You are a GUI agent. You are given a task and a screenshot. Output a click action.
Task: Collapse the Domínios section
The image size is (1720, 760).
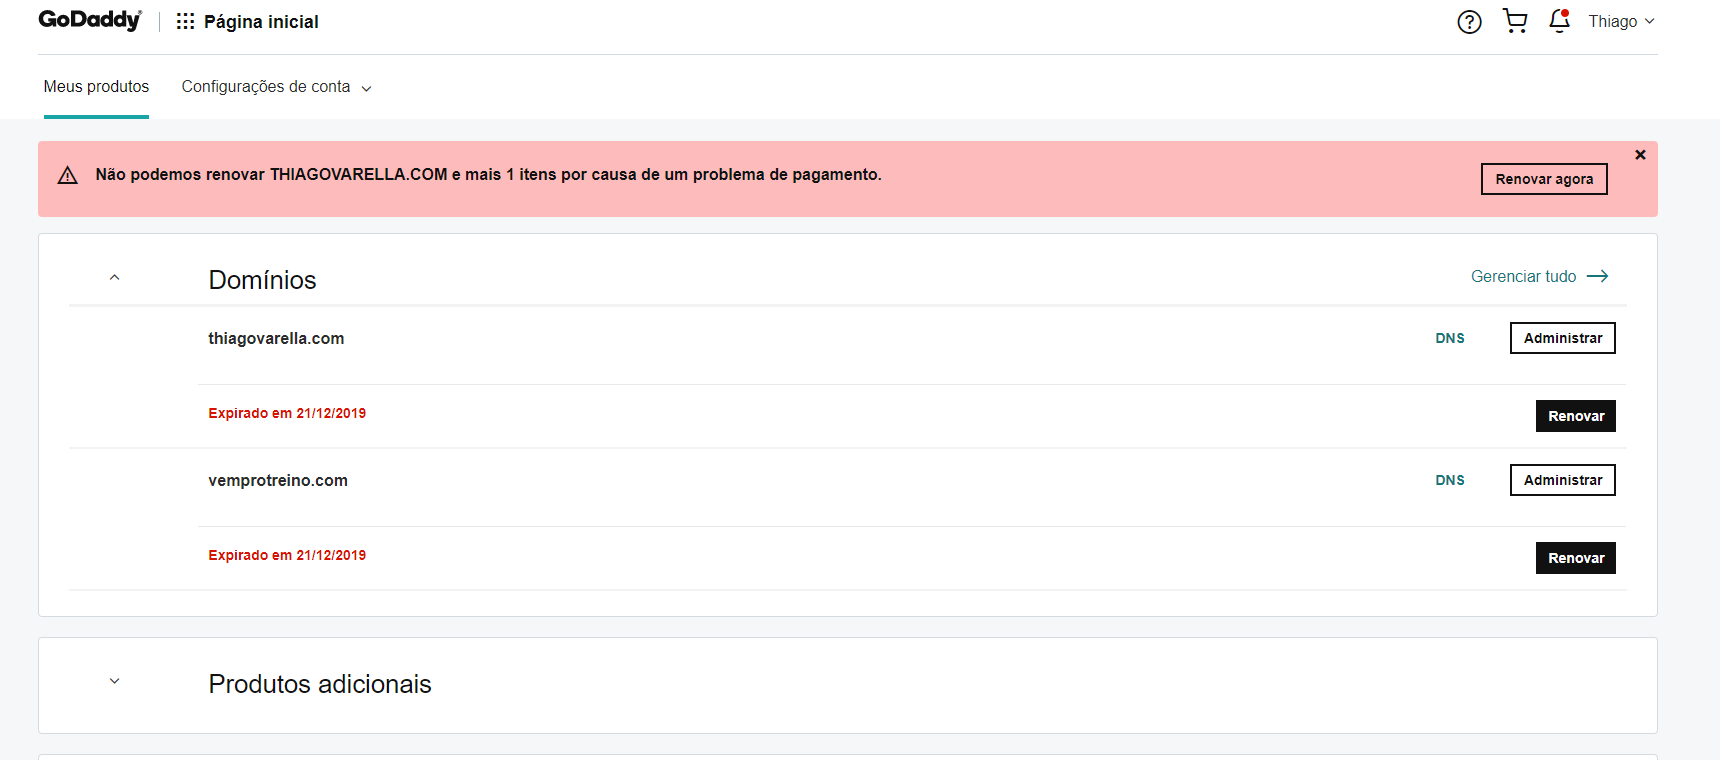click(114, 277)
